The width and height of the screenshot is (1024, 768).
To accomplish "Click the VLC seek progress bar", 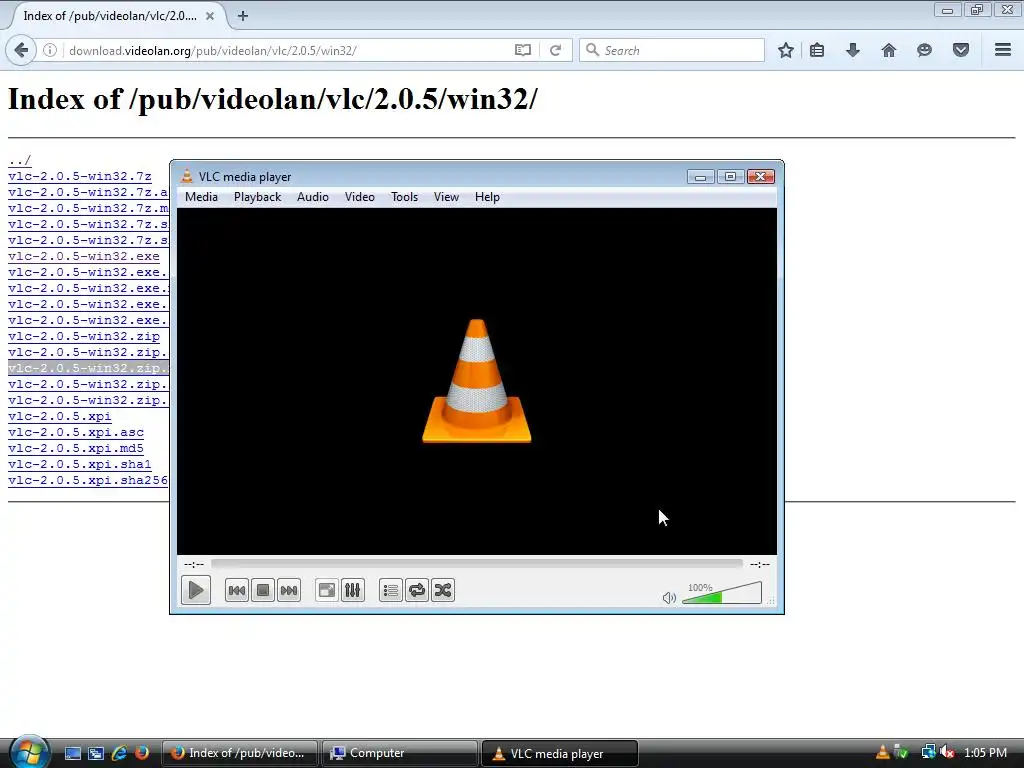I will [477, 564].
